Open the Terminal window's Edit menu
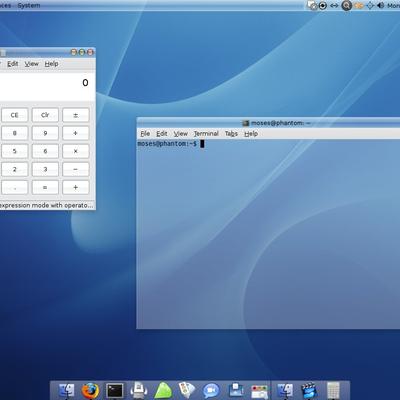This screenshot has height=400, width=400. (162, 134)
